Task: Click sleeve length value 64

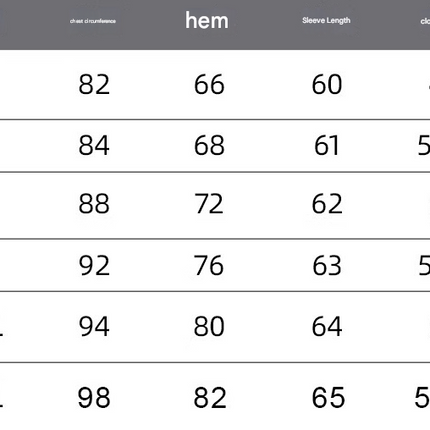Action: point(327,326)
